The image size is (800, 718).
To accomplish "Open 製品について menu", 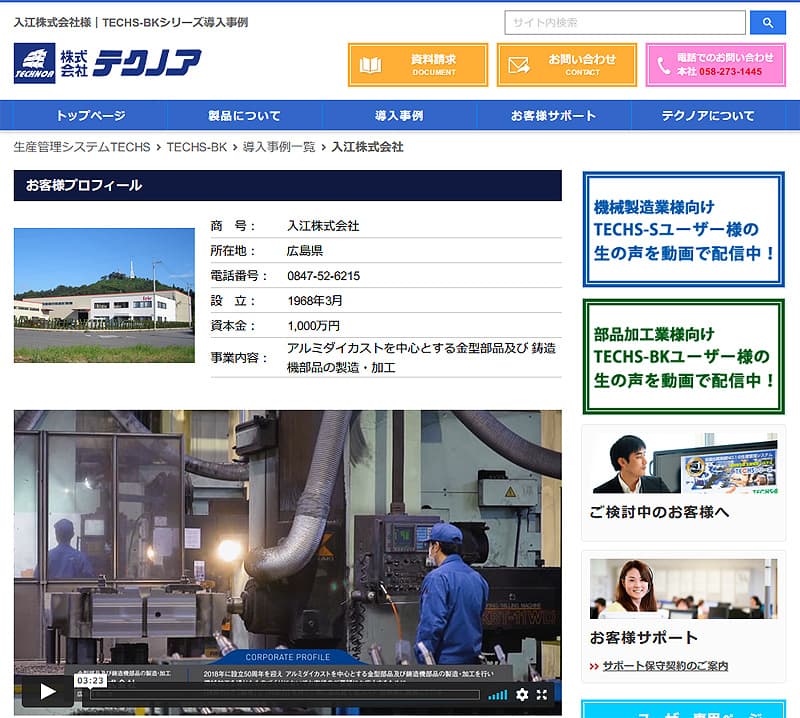I will 244,115.
